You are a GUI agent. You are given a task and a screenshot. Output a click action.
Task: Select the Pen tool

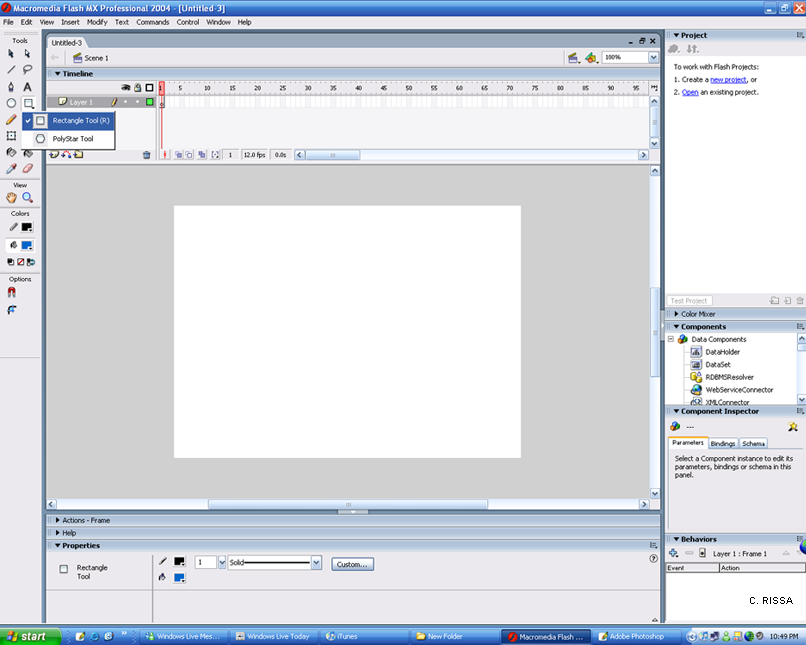[x=11, y=86]
